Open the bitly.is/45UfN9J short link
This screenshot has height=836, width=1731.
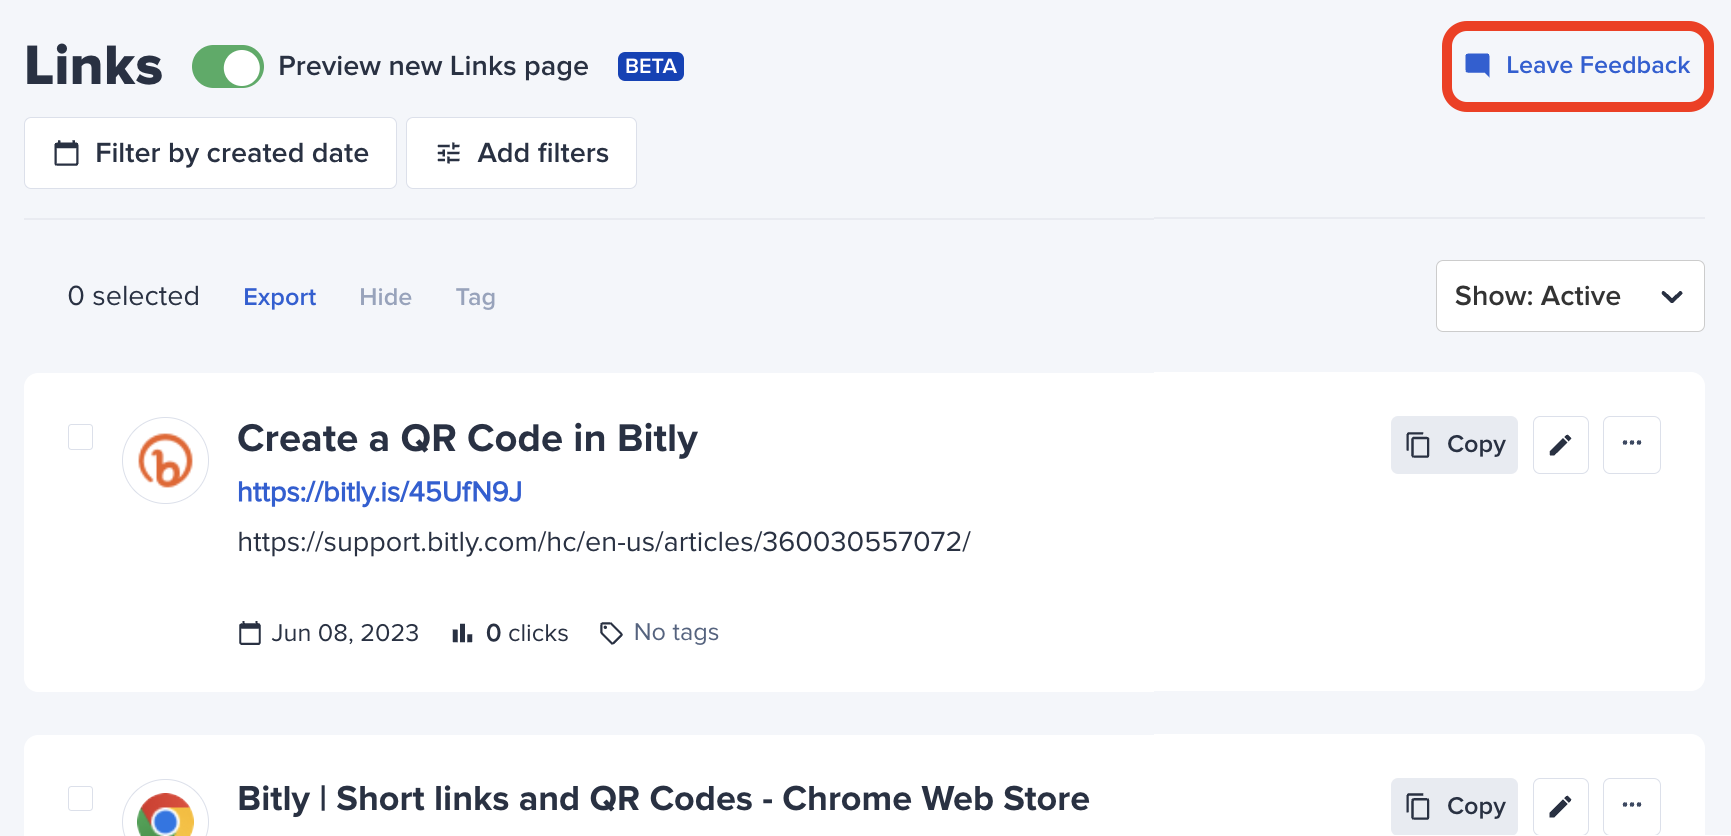[380, 492]
